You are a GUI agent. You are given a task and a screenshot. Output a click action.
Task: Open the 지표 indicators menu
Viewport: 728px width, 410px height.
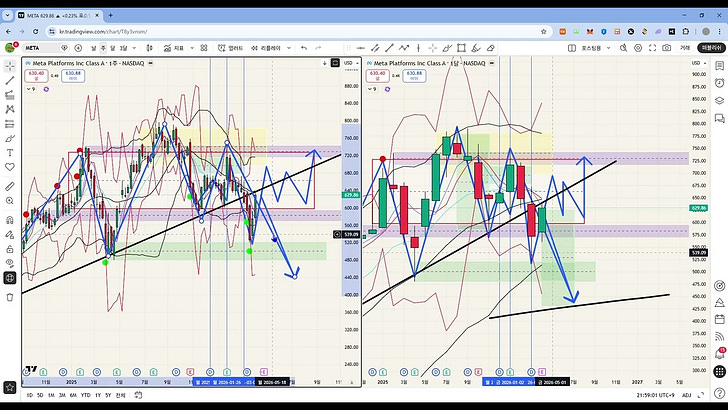pyautogui.click(x=174, y=48)
